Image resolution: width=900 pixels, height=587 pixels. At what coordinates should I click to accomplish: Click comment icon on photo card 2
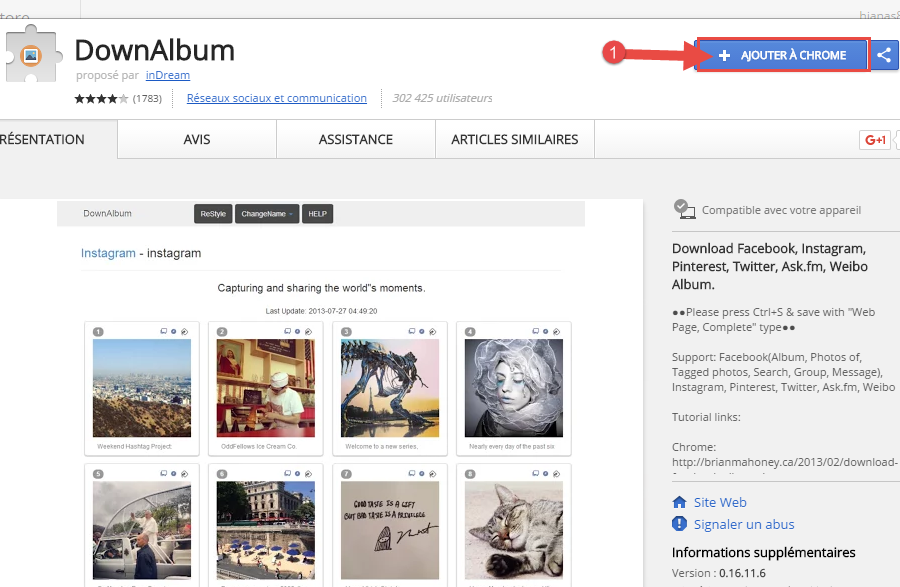[x=288, y=332]
